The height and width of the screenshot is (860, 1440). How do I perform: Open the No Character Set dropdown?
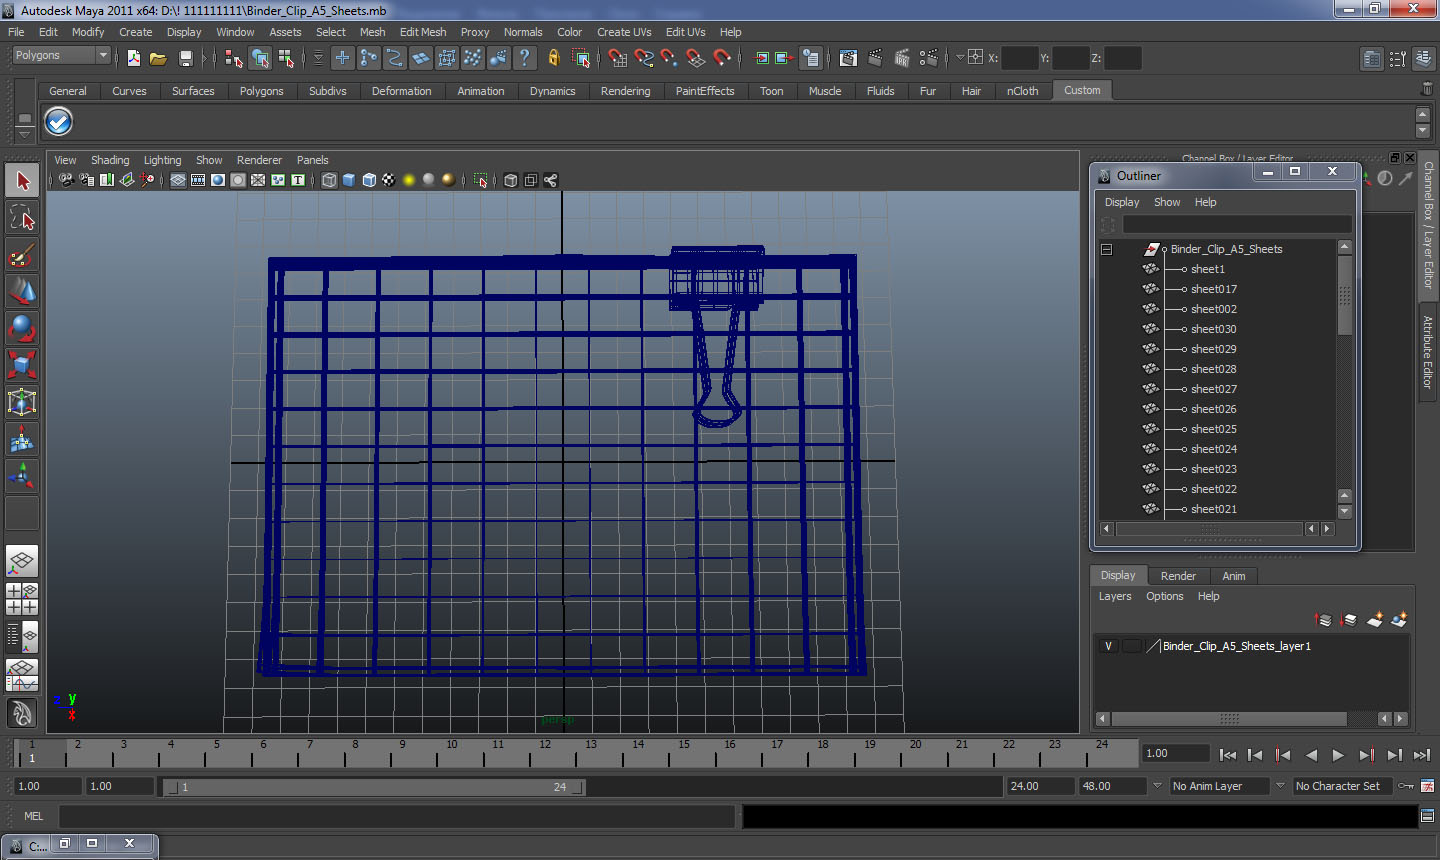click(1342, 786)
